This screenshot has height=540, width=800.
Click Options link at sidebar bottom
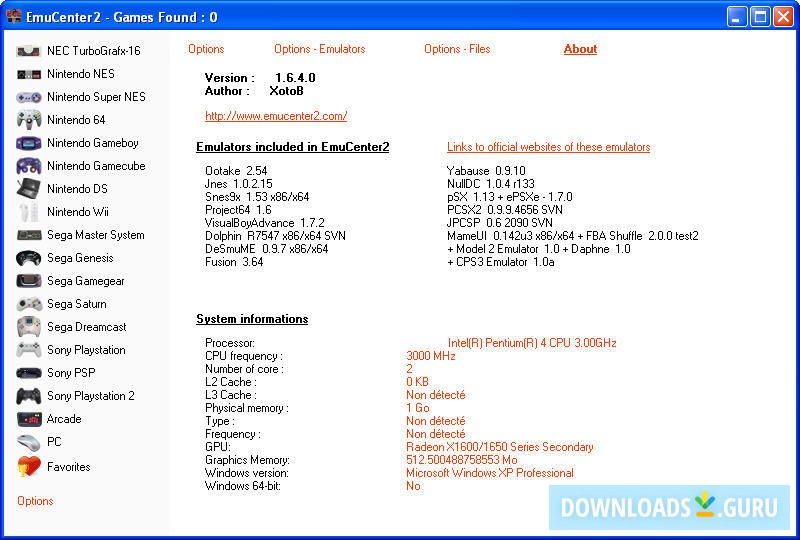coord(35,501)
